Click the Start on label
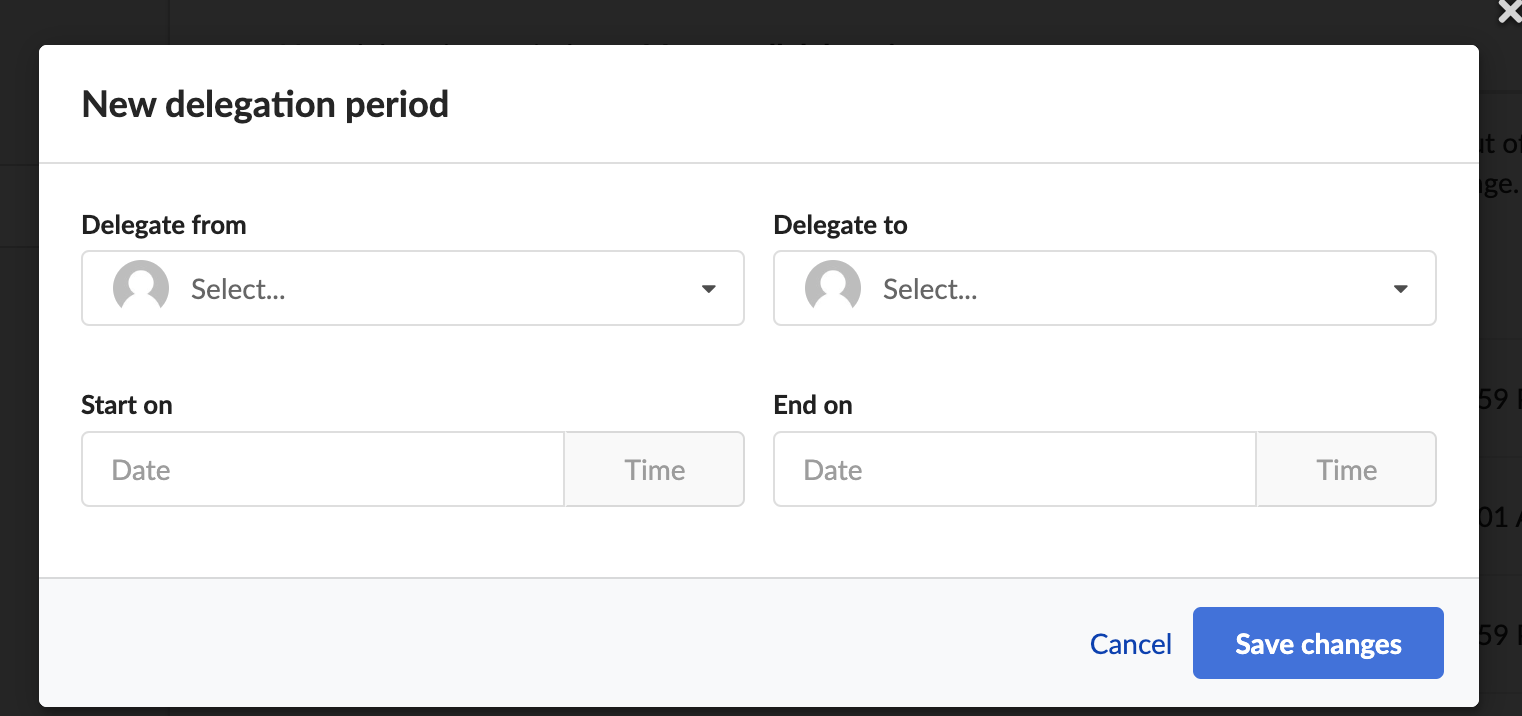This screenshot has width=1522, height=716. 127,405
